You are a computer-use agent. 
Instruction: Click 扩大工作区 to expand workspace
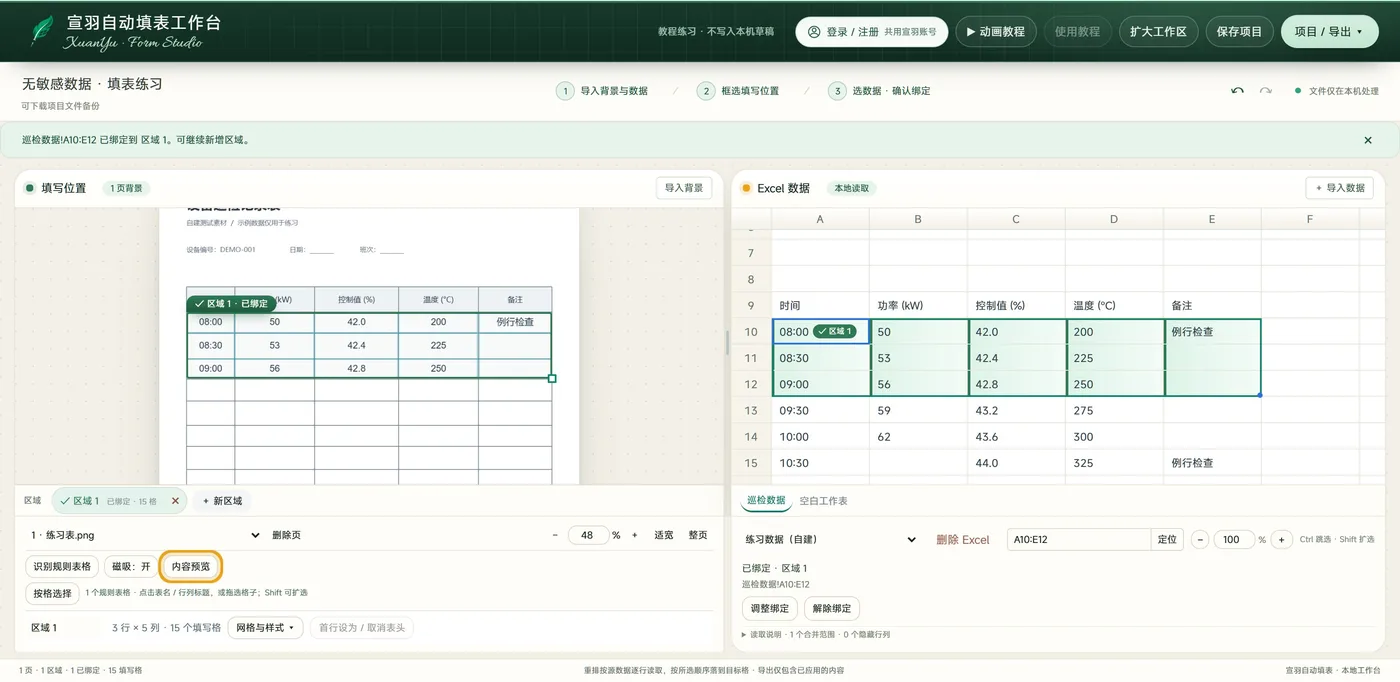(1158, 31)
